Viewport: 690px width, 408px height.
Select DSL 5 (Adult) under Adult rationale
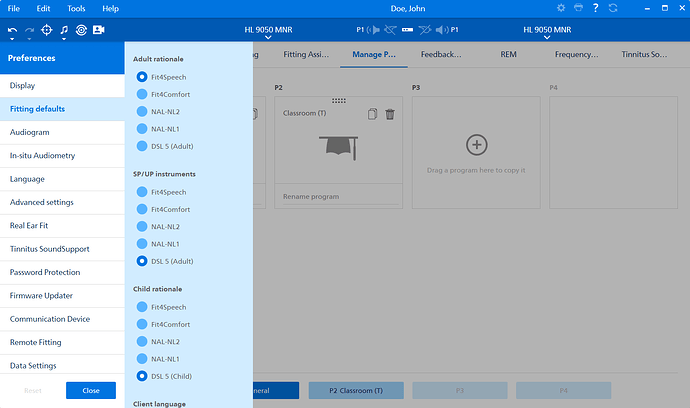click(x=142, y=146)
